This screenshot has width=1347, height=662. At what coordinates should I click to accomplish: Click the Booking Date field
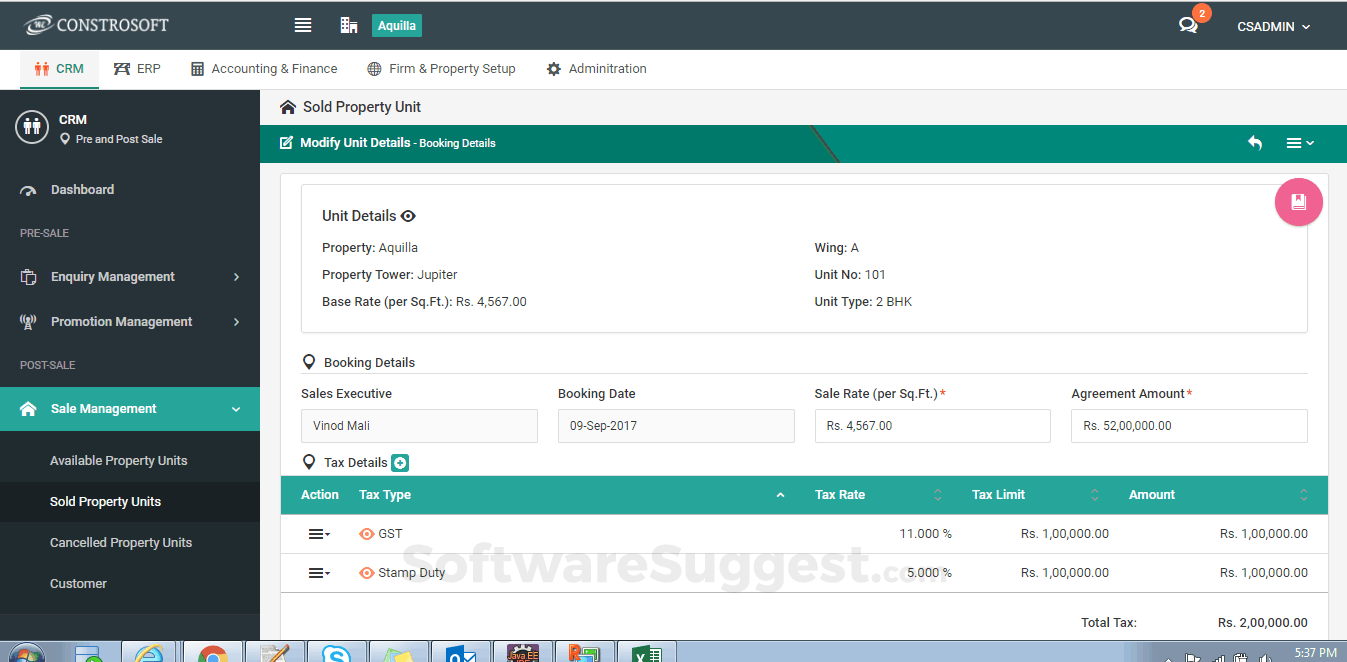676,425
